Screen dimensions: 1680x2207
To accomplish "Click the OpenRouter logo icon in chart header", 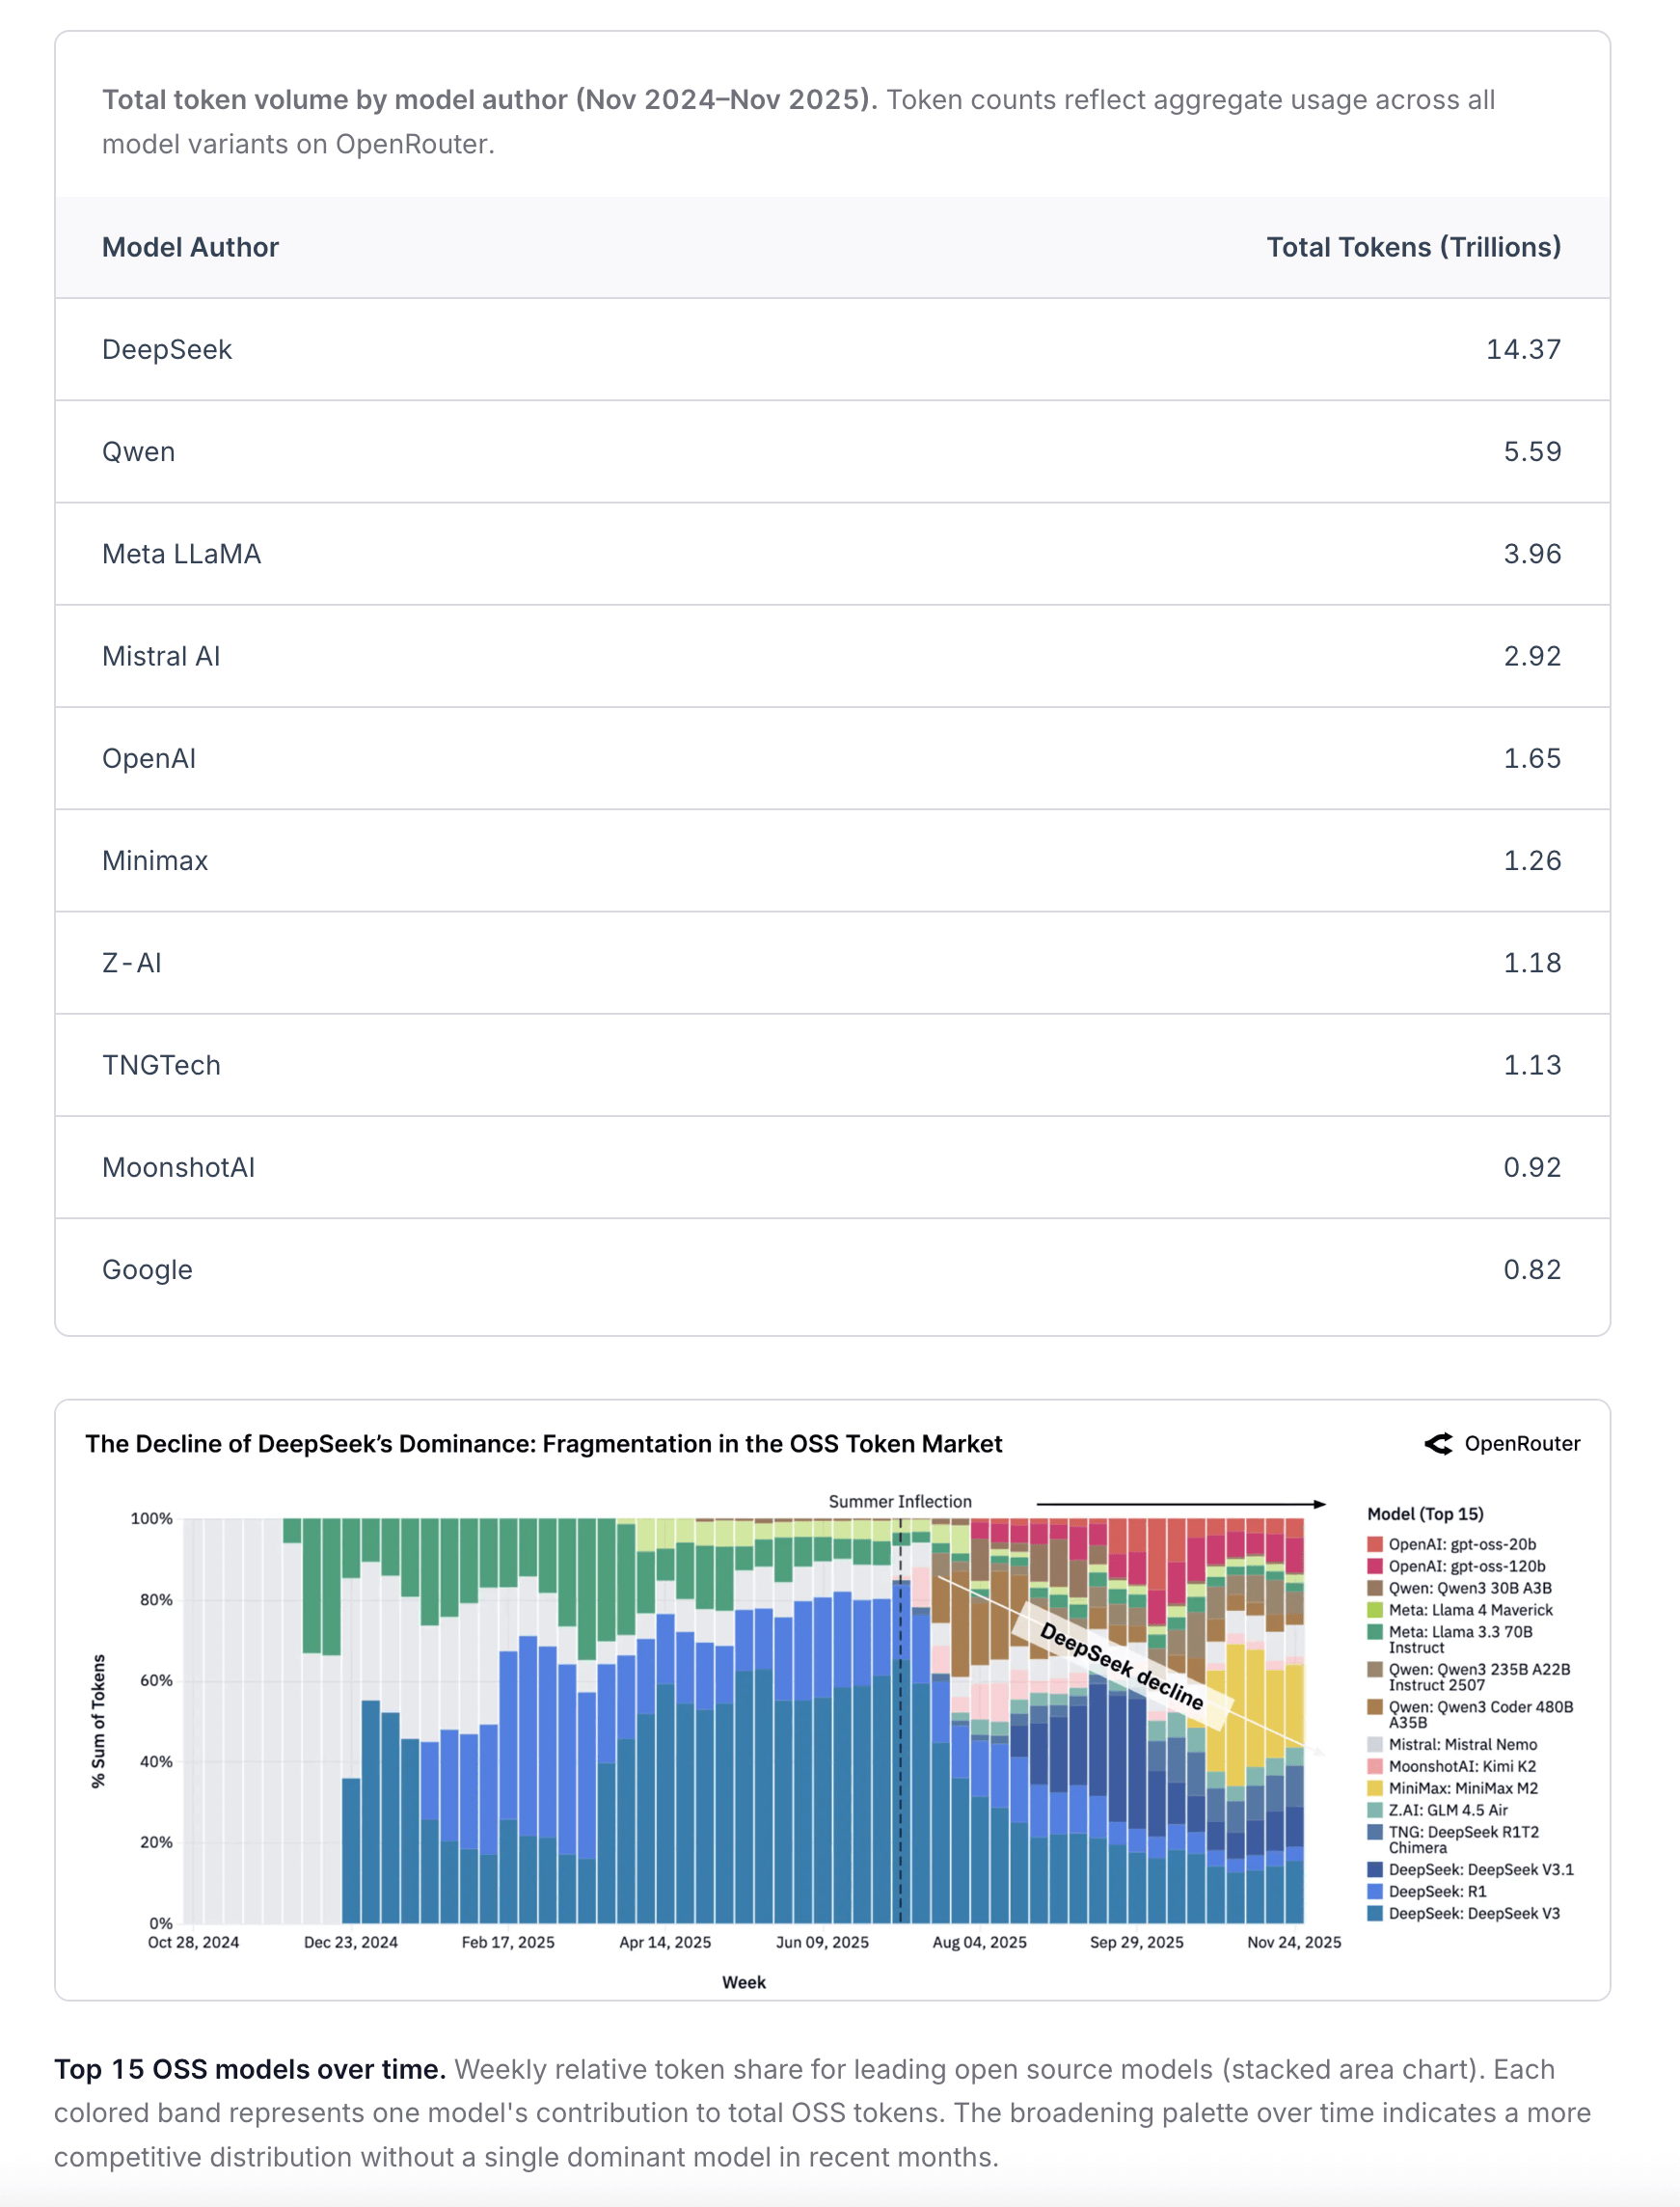I will point(1438,1443).
